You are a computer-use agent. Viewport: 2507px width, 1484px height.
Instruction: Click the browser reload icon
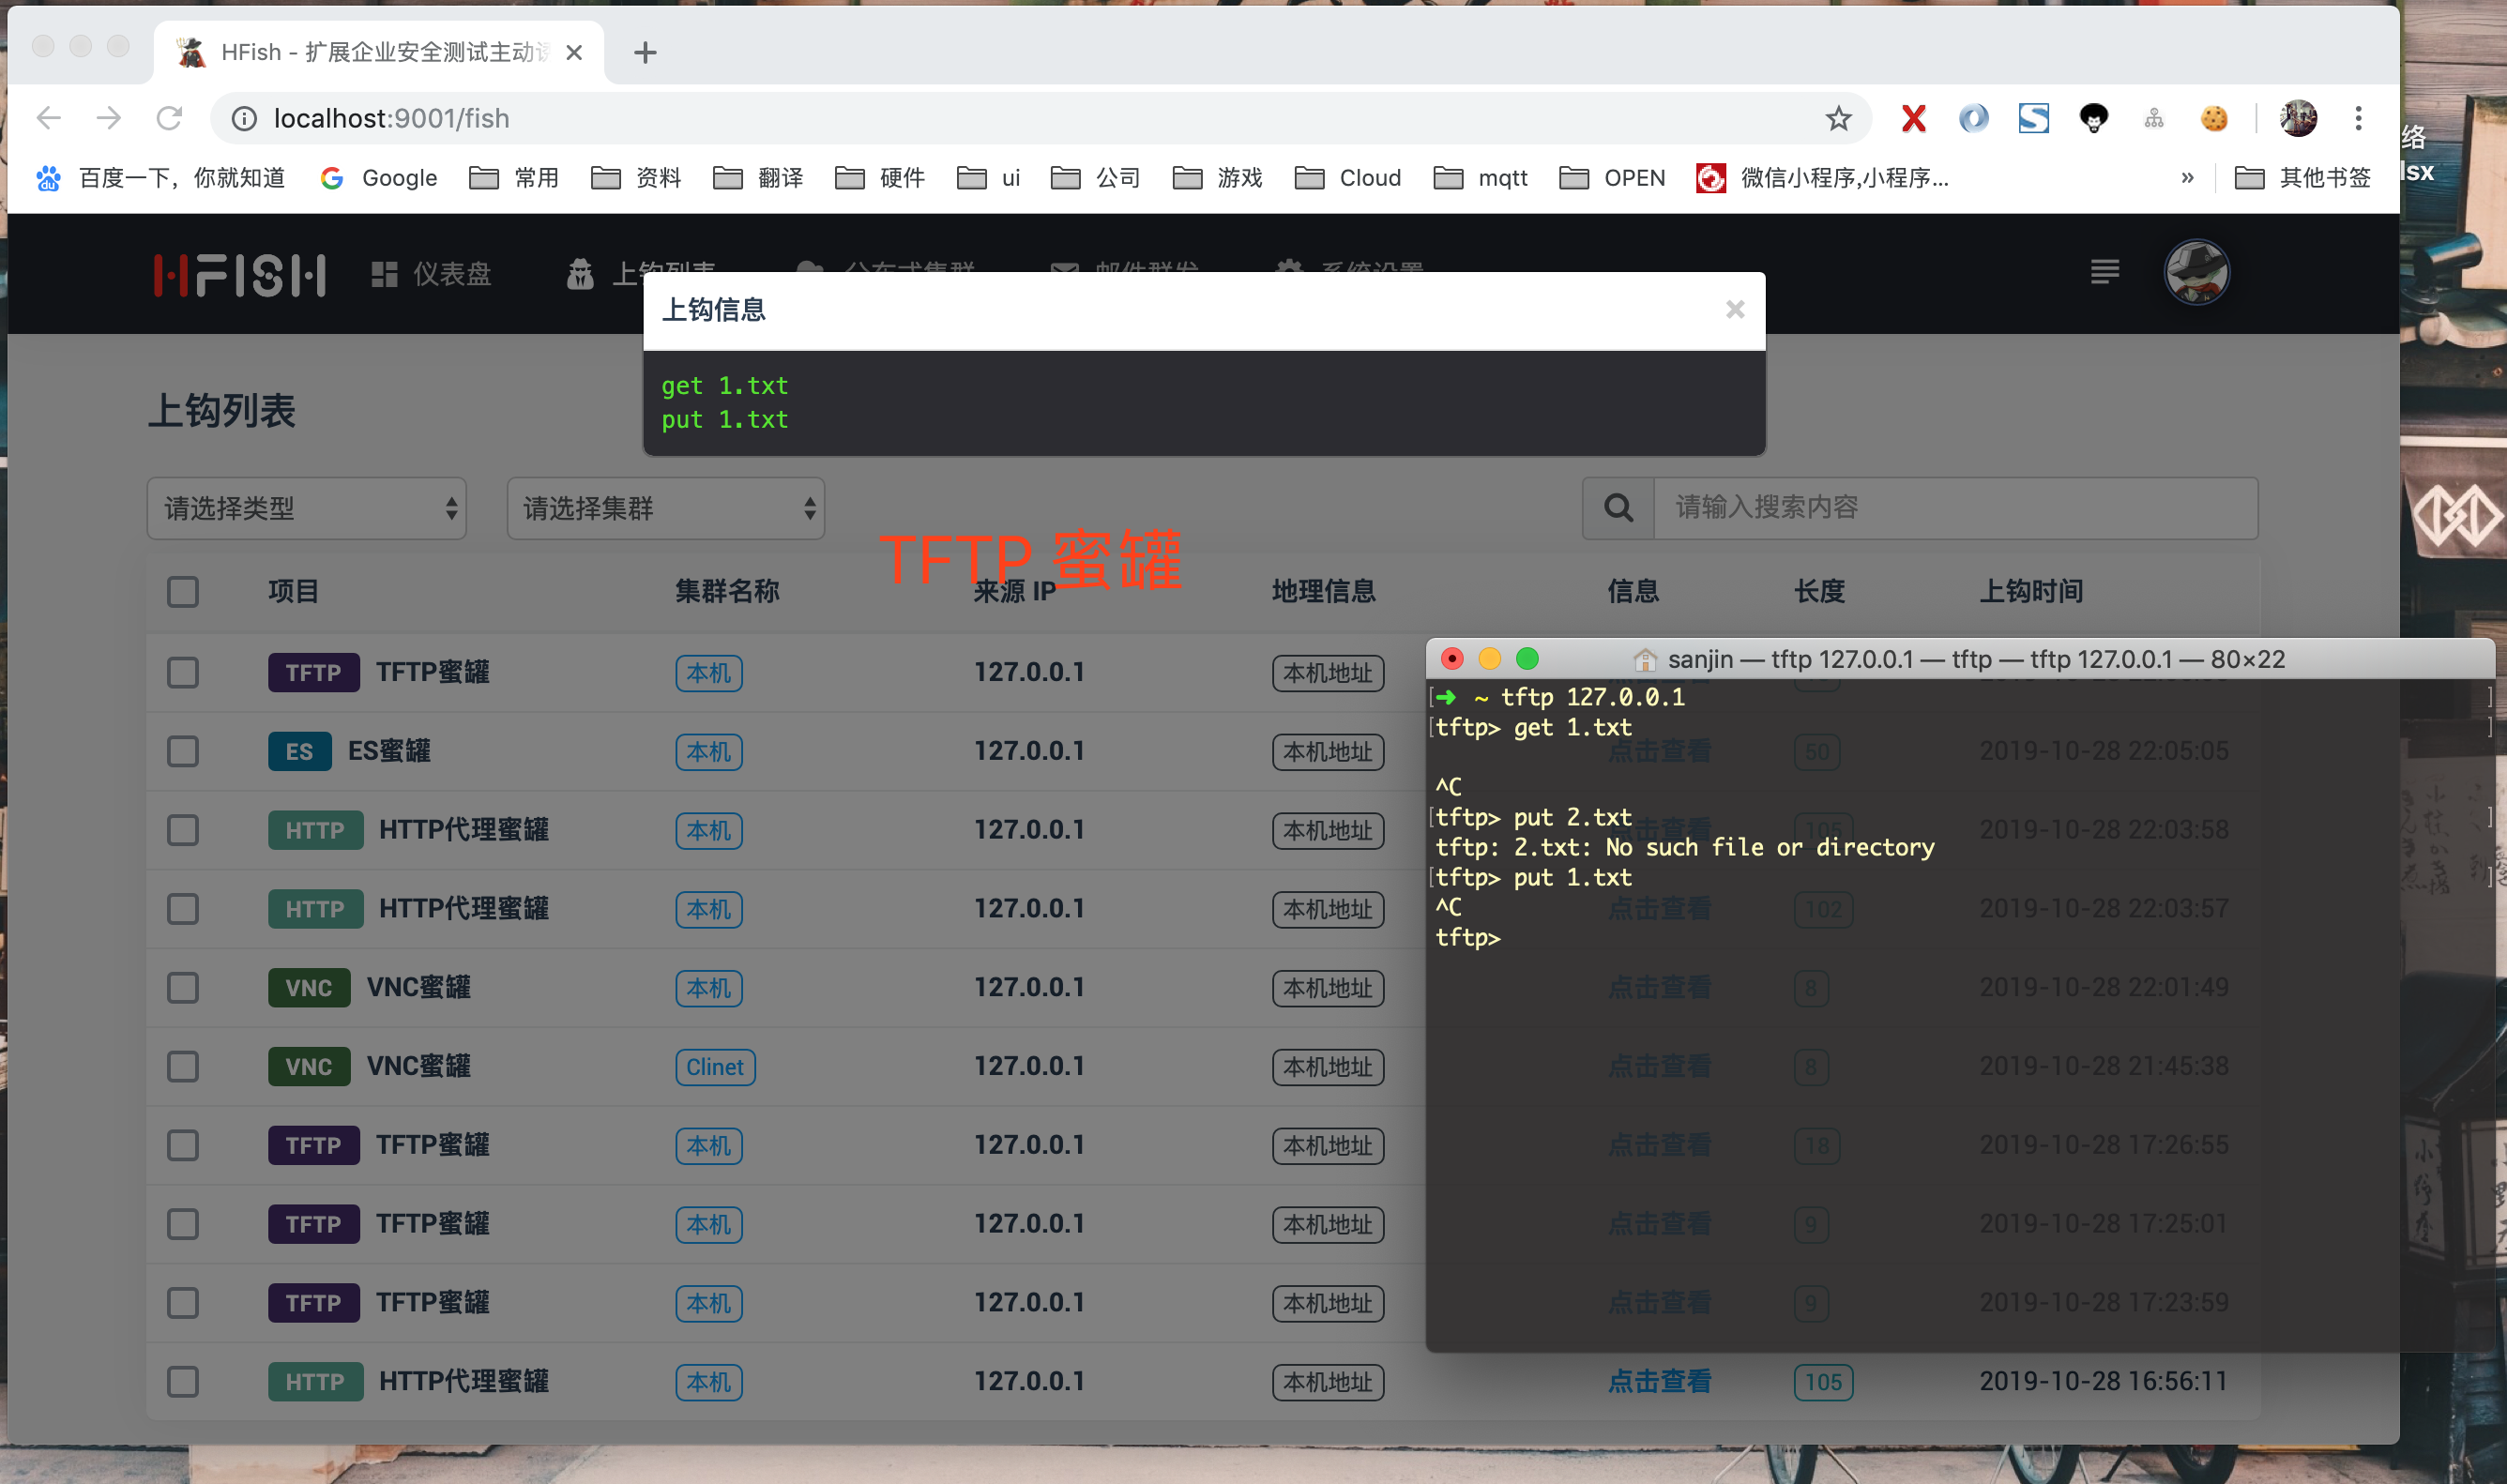tap(169, 119)
